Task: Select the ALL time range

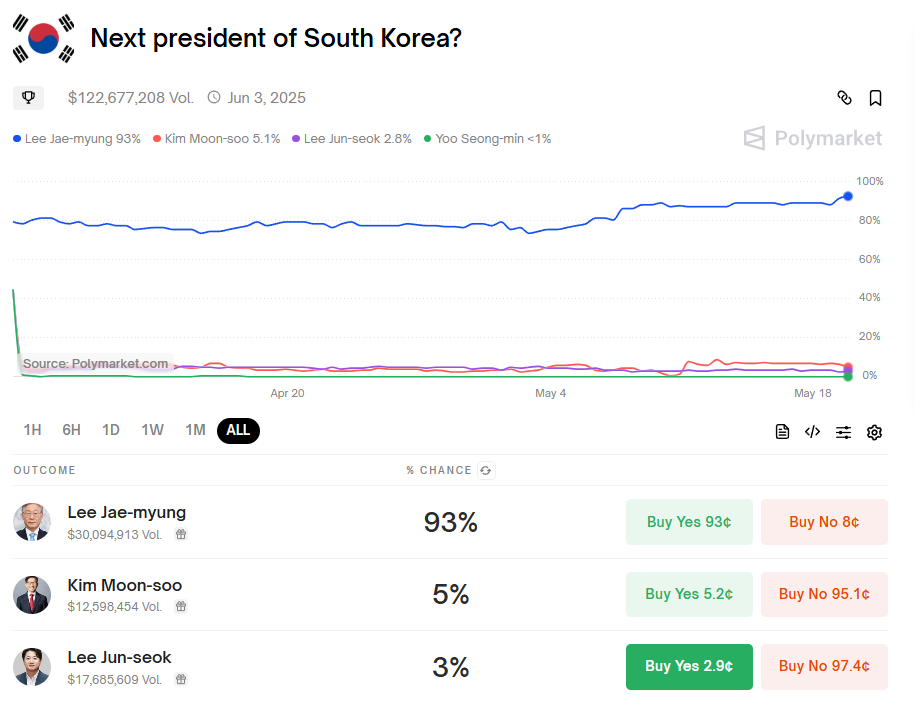Action: coord(238,430)
